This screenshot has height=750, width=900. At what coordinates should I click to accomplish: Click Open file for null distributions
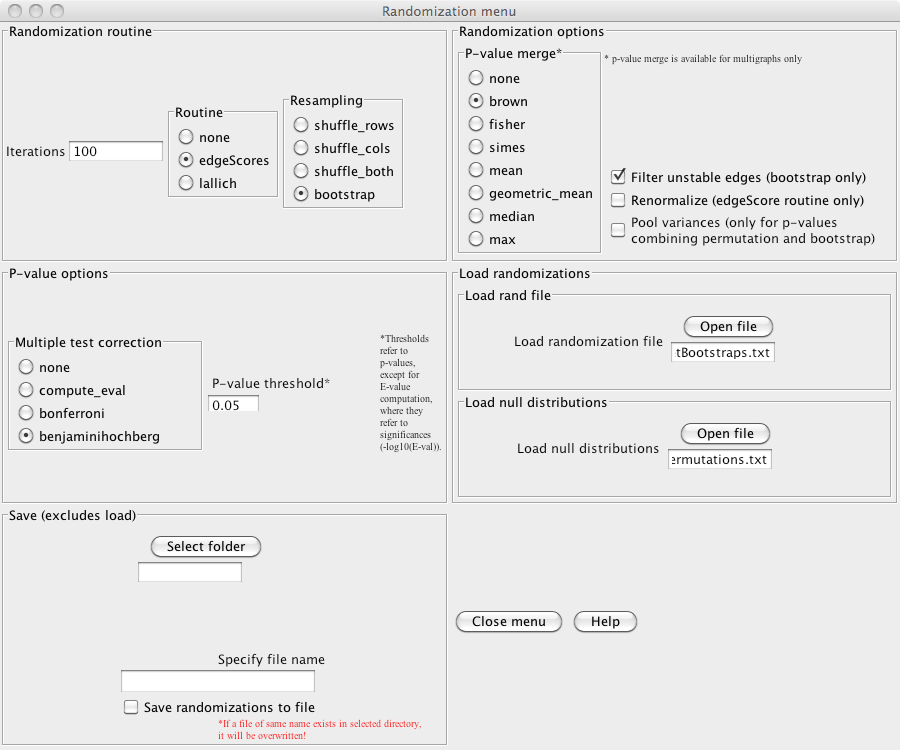point(725,434)
